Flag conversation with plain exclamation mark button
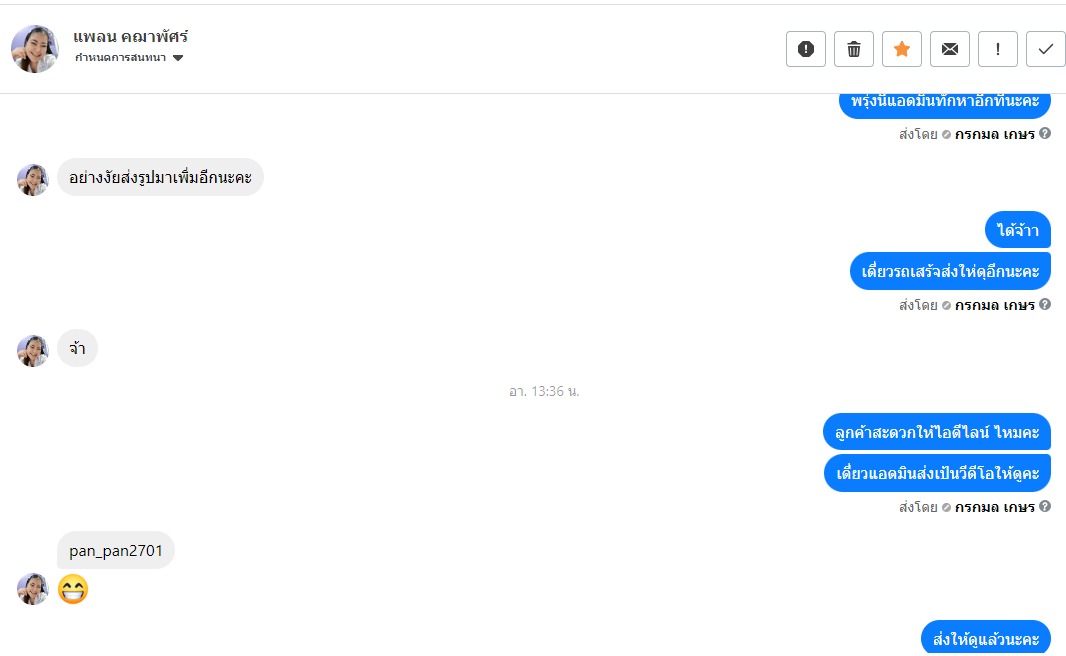The image size is (1066, 656). [x=998, y=49]
